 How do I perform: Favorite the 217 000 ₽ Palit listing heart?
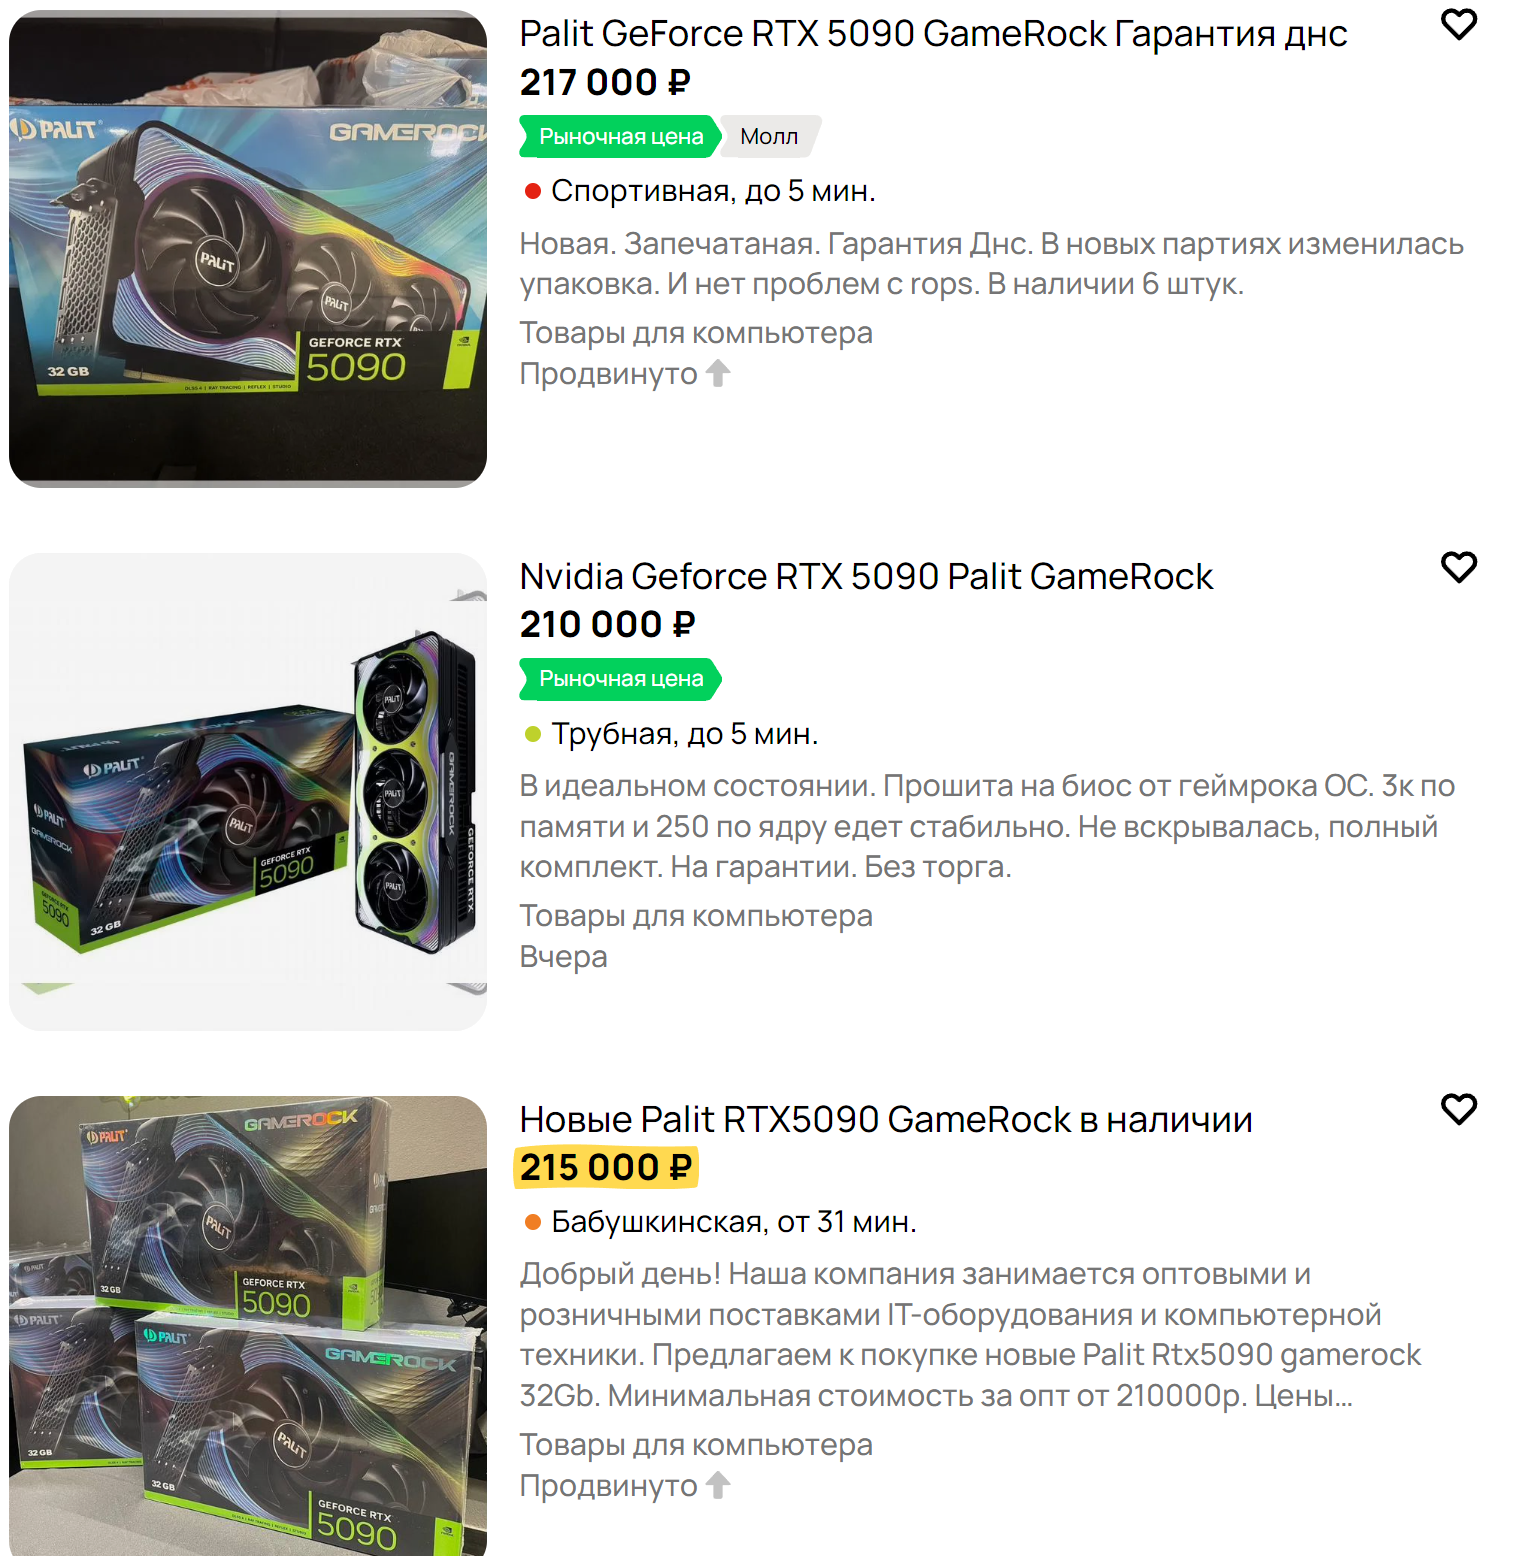[x=1458, y=24]
